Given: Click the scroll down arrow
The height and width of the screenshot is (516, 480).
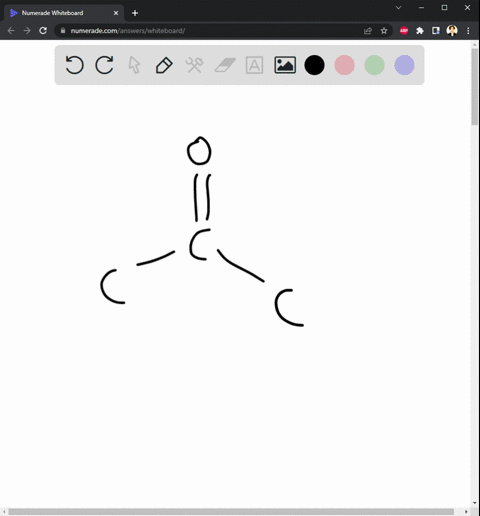Looking at the screenshot, I should pos(475,503).
